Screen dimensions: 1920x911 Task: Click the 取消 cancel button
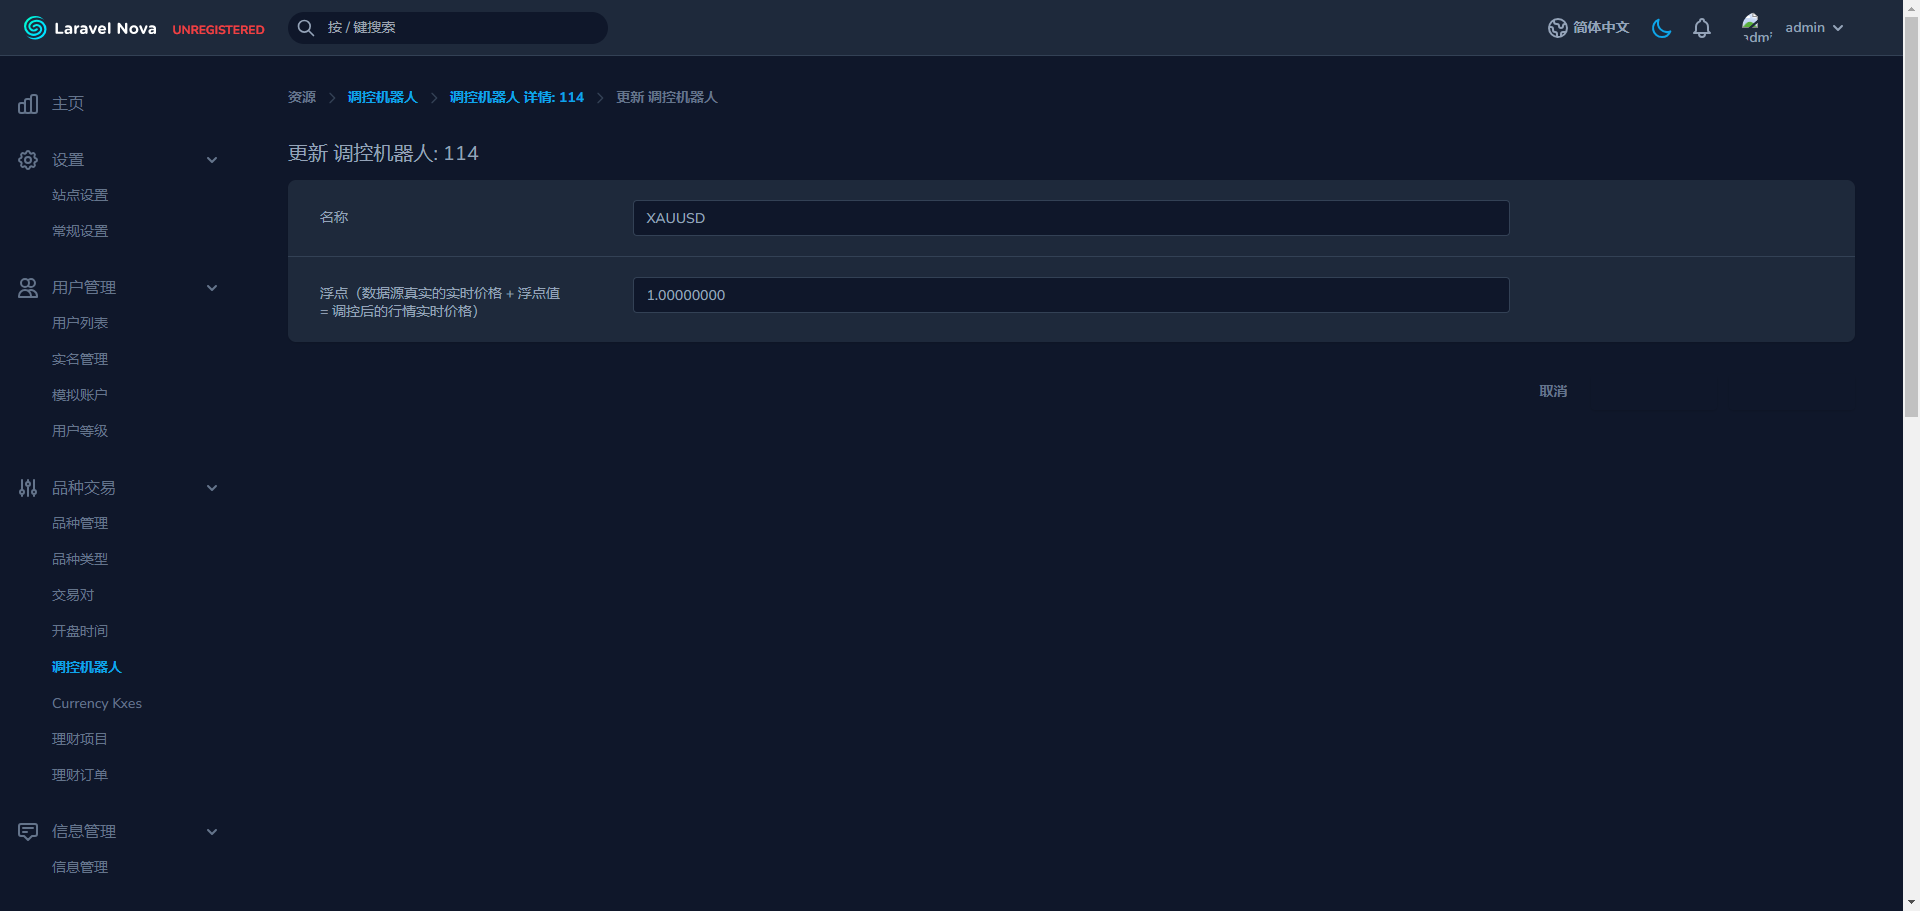tap(1552, 391)
